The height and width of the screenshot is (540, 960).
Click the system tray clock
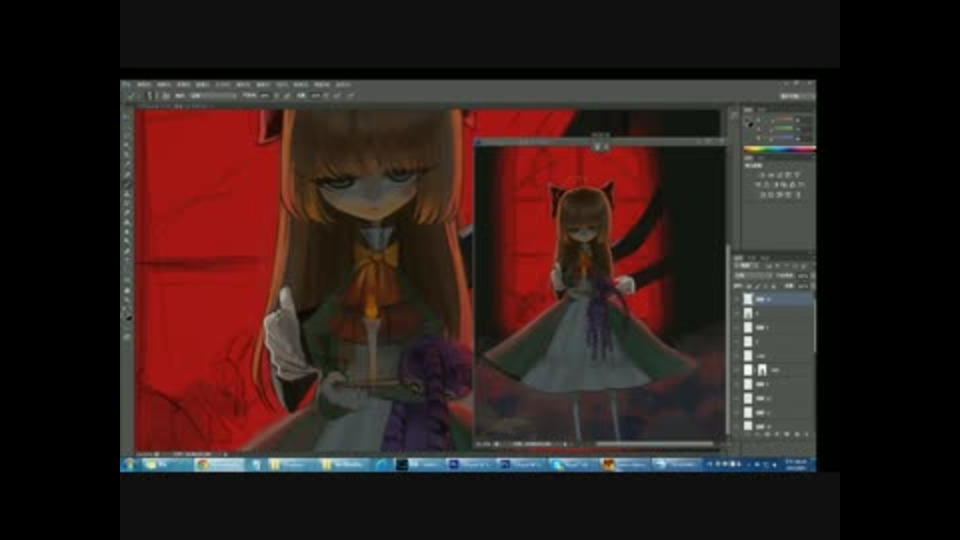(795, 465)
